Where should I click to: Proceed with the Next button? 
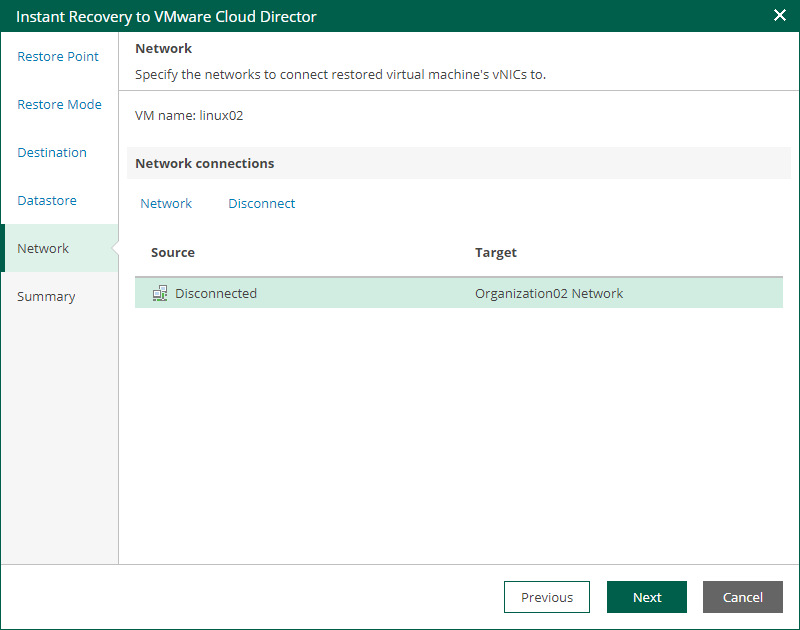(x=647, y=597)
